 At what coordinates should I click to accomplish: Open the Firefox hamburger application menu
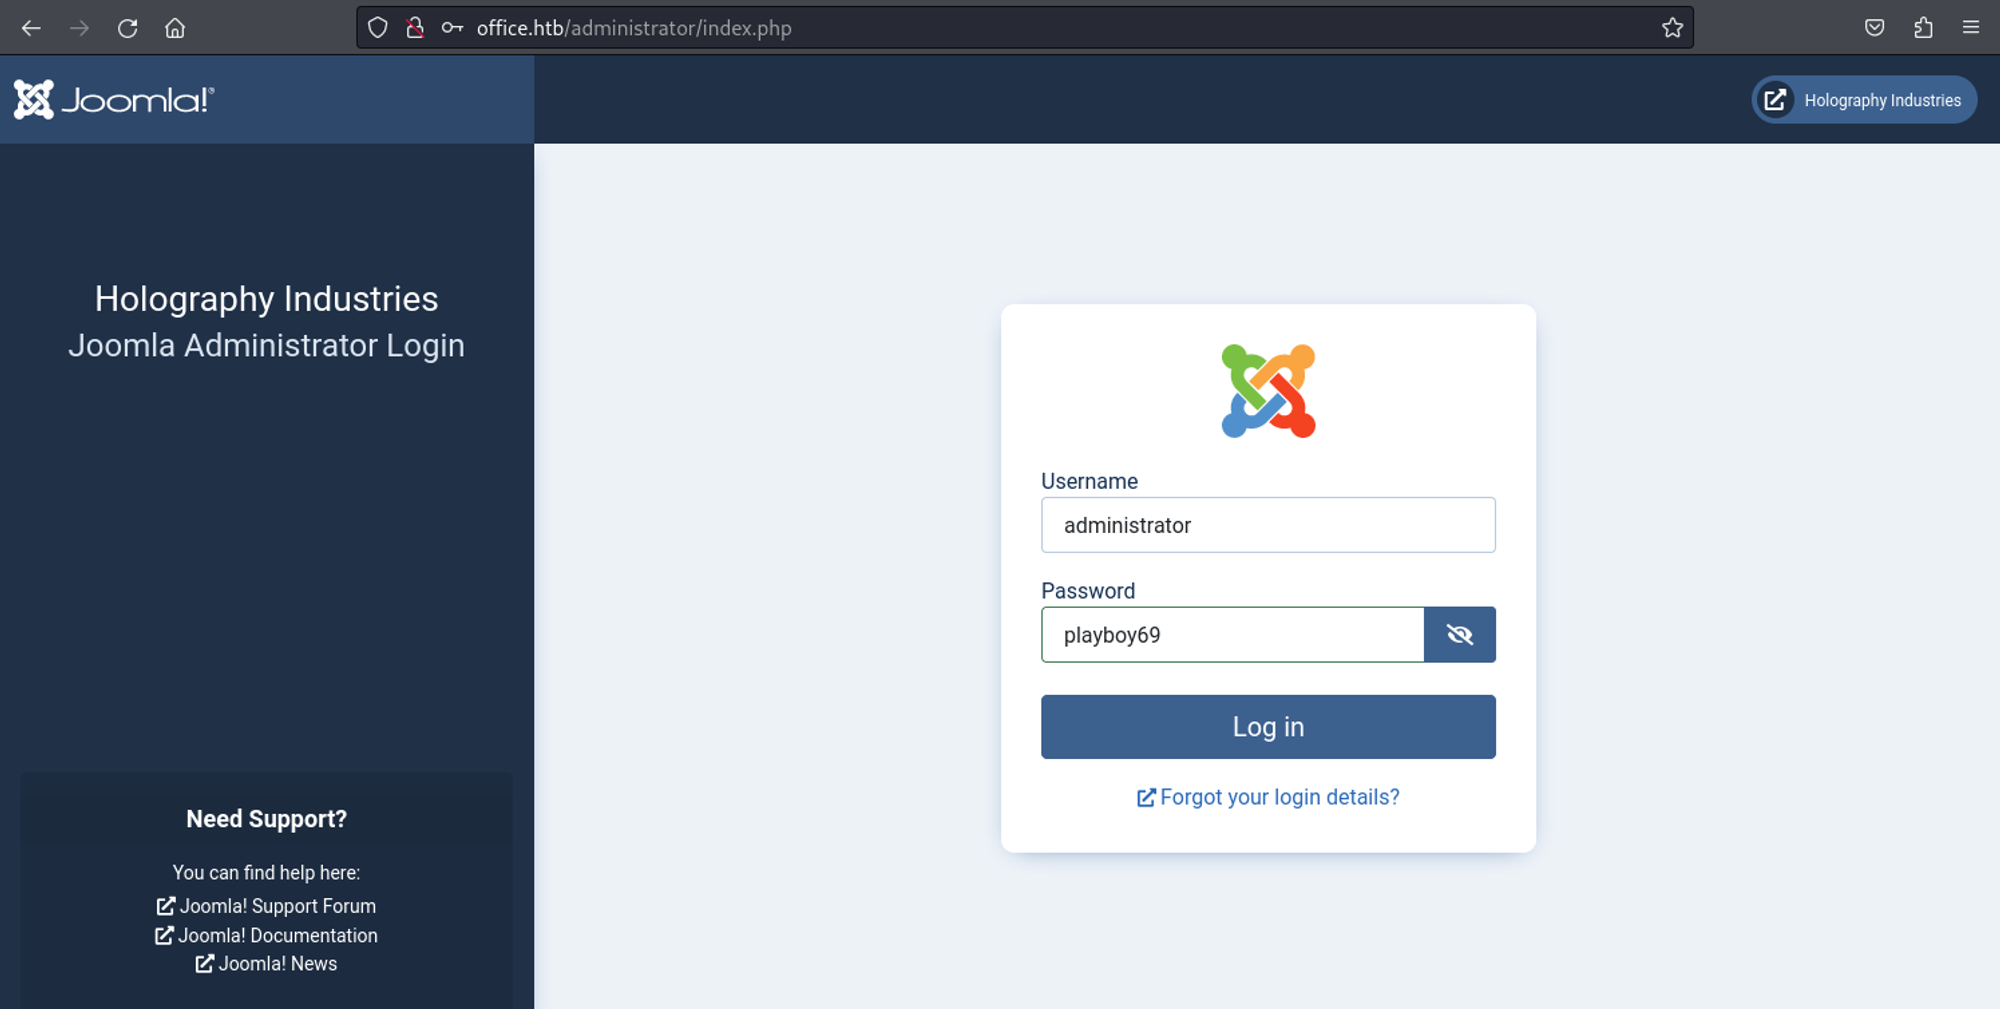coord(1971,28)
